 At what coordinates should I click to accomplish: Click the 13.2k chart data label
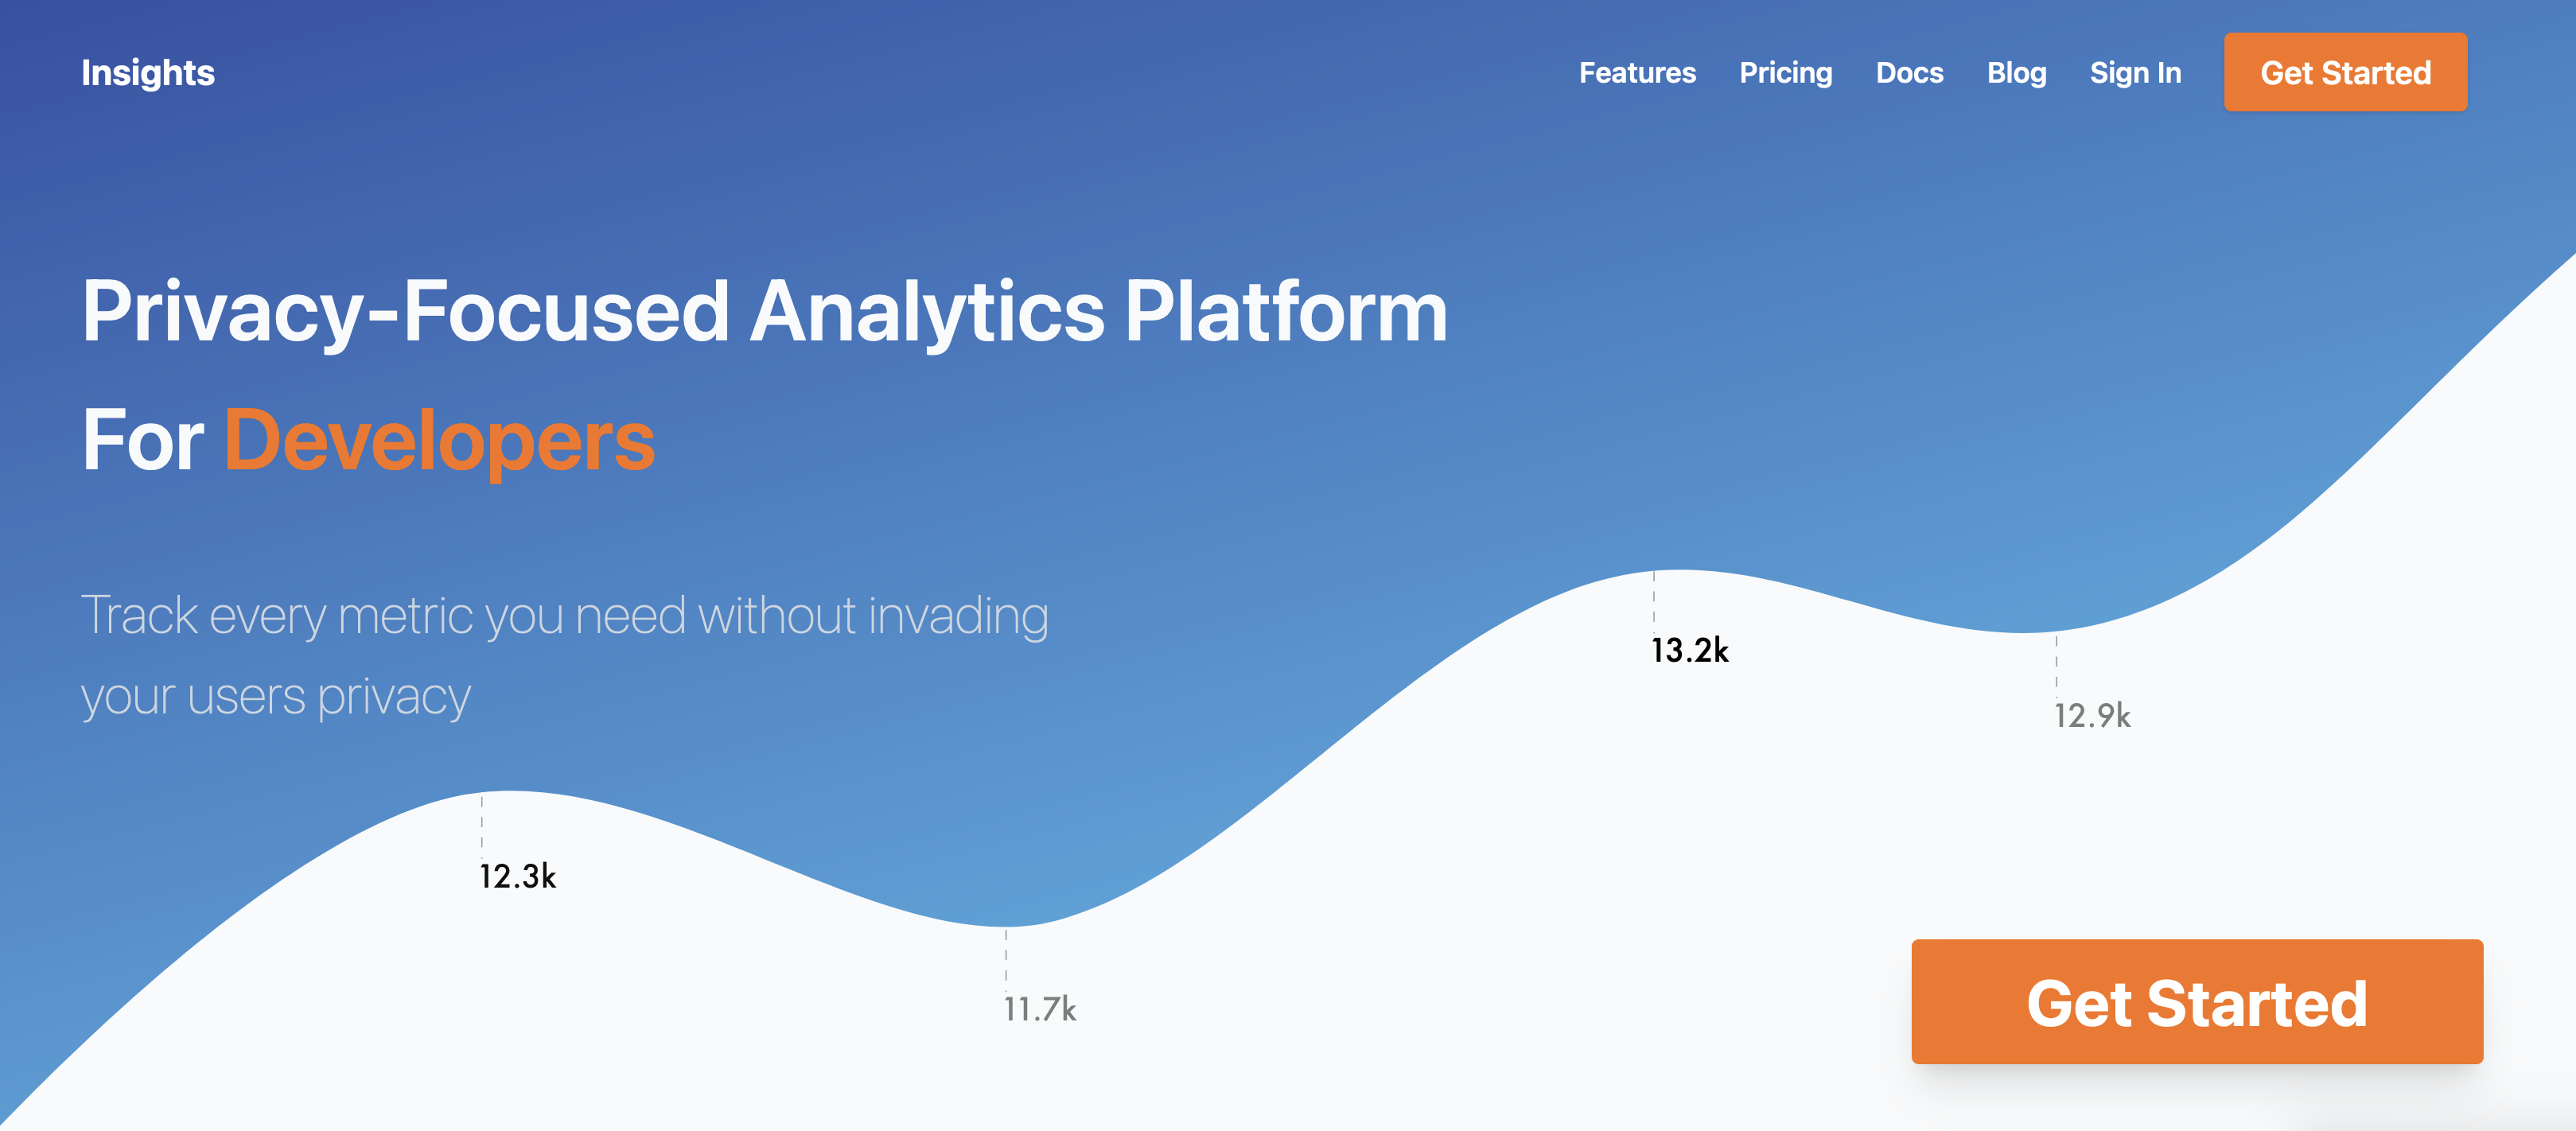click(x=1689, y=650)
